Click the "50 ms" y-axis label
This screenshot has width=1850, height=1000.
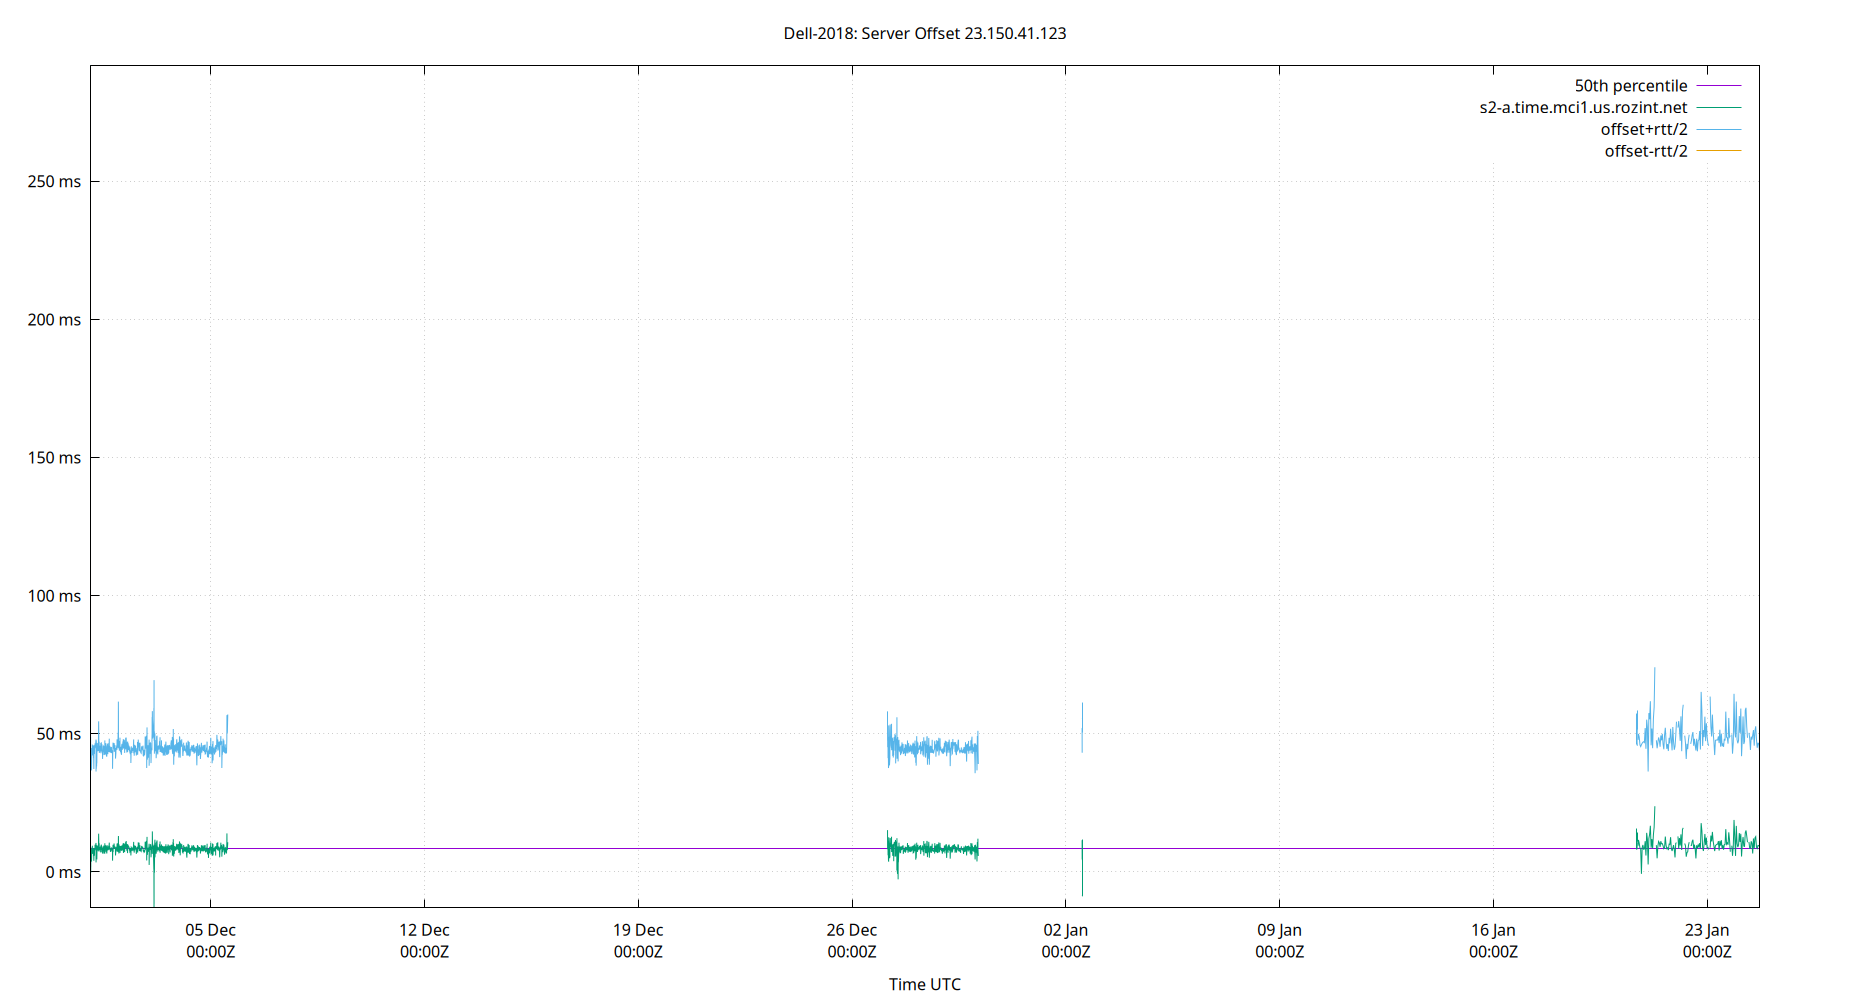[x=58, y=734]
